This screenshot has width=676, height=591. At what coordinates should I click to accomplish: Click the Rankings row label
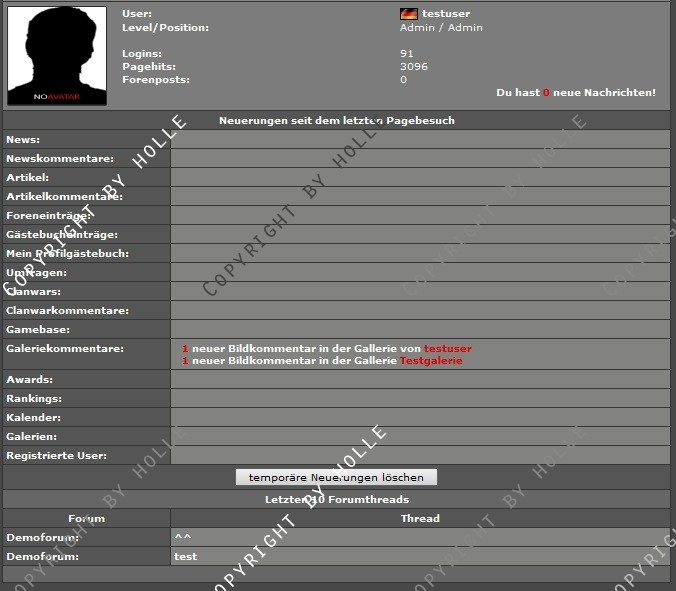tap(33, 399)
